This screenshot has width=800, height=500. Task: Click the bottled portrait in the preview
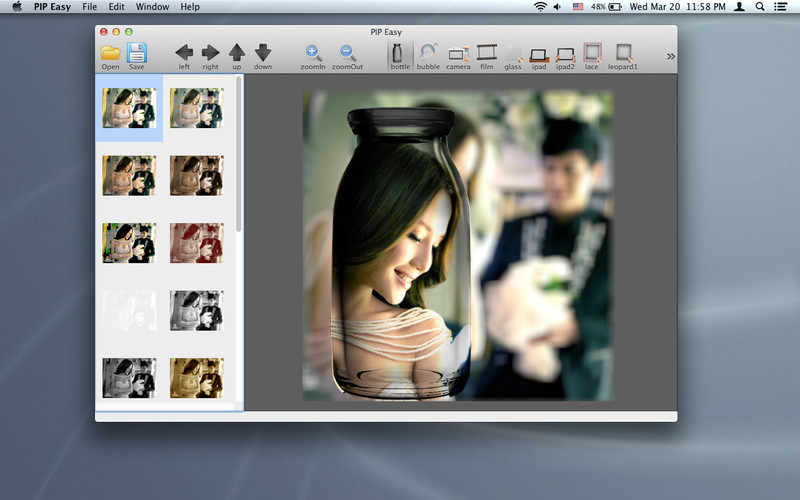click(x=401, y=254)
